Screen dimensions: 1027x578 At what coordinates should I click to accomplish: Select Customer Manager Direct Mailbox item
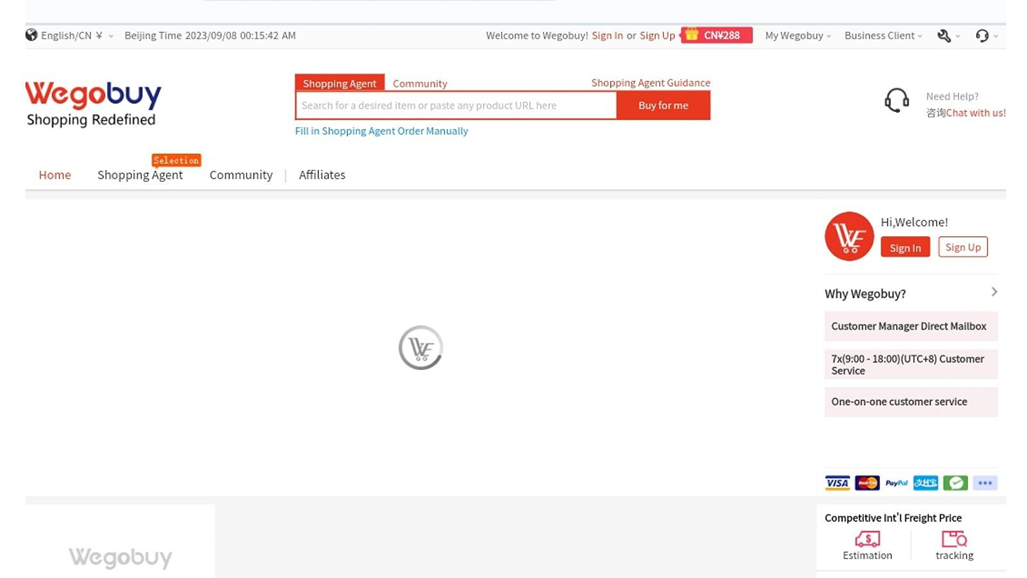(911, 326)
